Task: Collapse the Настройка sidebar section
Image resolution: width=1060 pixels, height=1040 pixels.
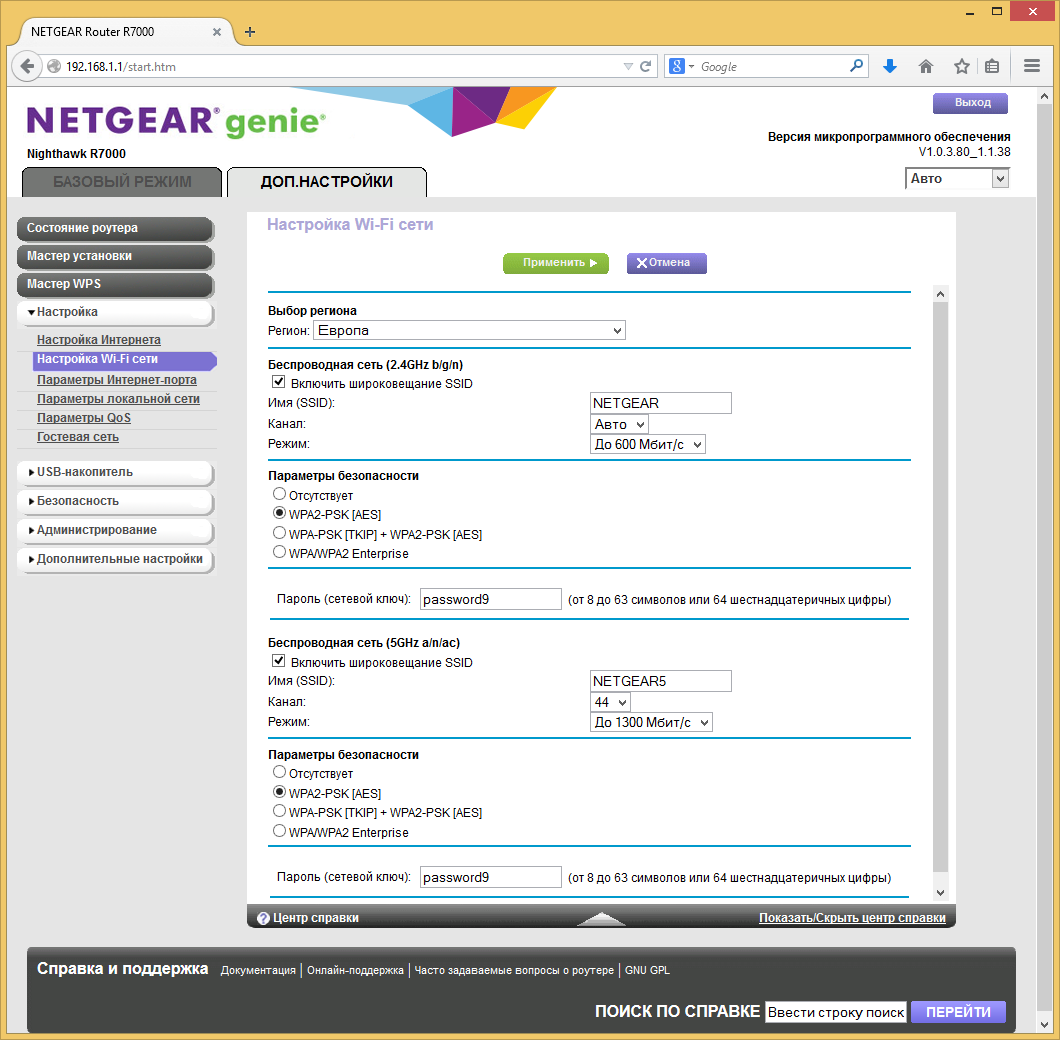Action: tap(116, 312)
